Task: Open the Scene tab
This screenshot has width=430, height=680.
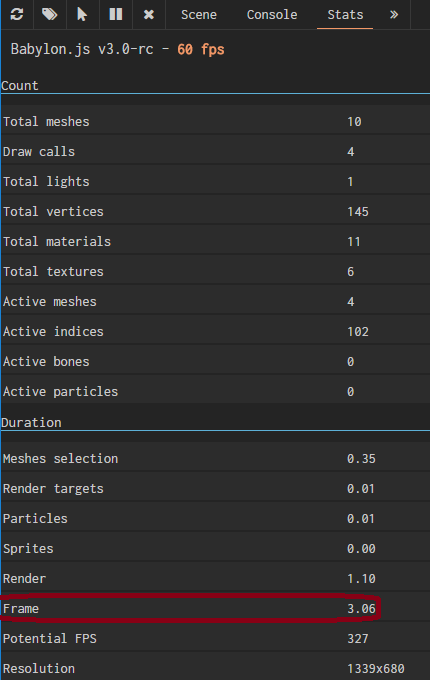Action: (199, 15)
